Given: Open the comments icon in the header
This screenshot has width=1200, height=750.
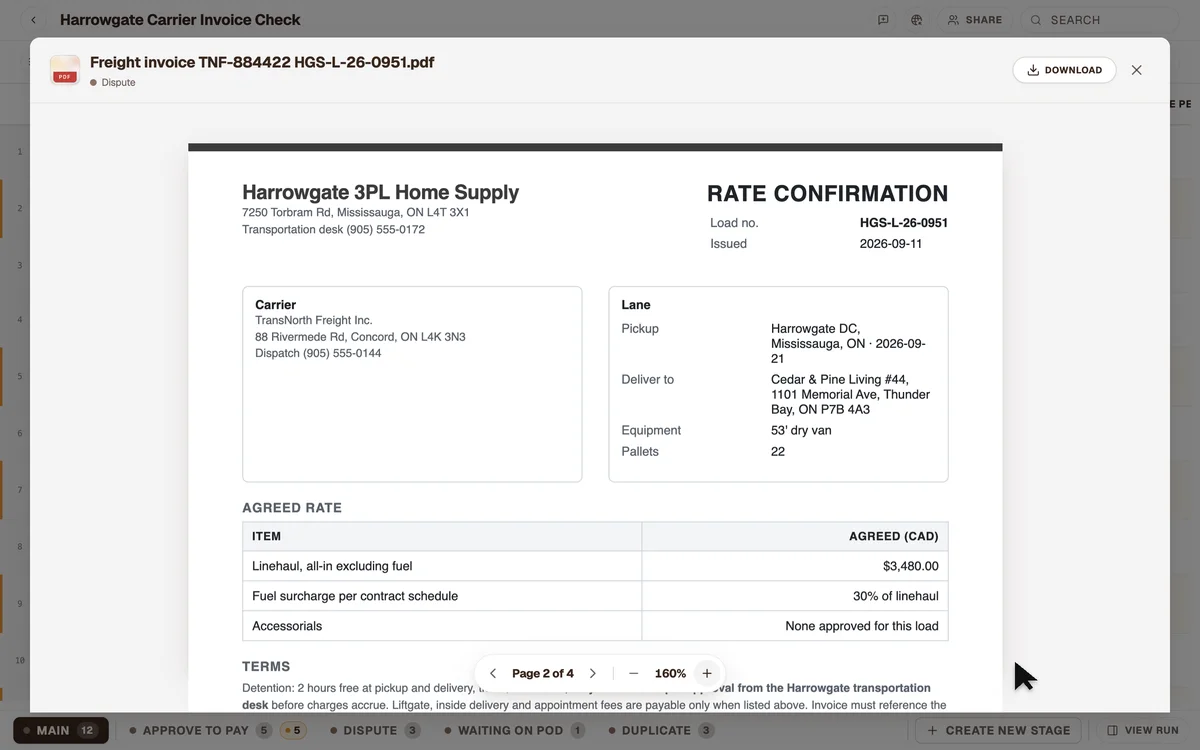Looking at the screenshot, I should 883,20.
